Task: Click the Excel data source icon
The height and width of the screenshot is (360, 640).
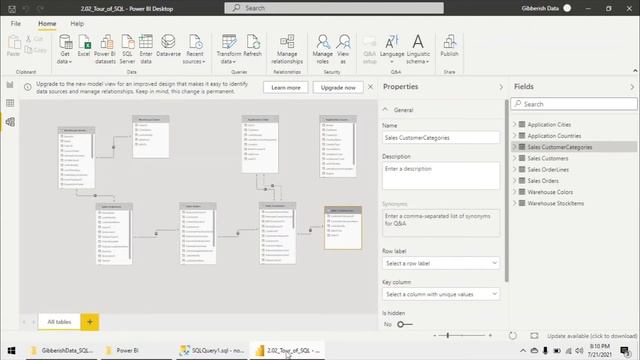Action: point(84,45)
